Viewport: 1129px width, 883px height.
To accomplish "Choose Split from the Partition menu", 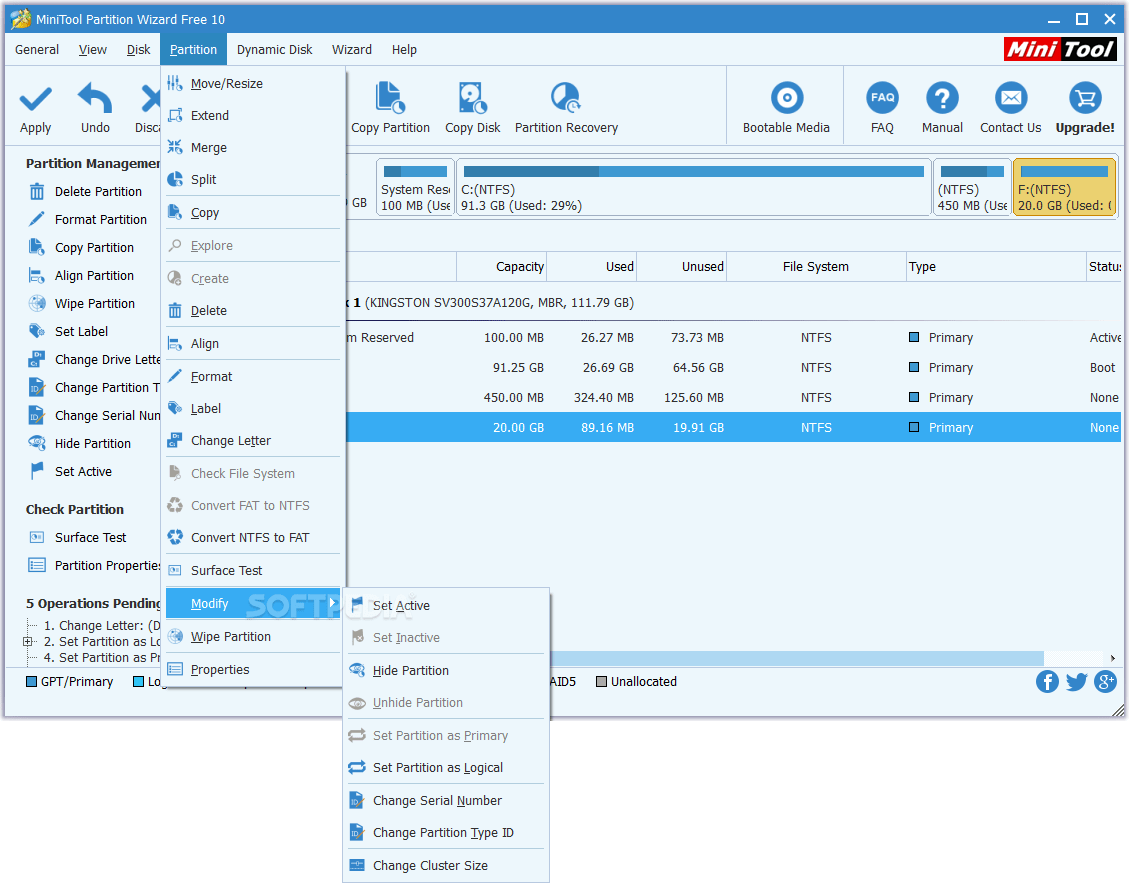I will coord(253,180).
